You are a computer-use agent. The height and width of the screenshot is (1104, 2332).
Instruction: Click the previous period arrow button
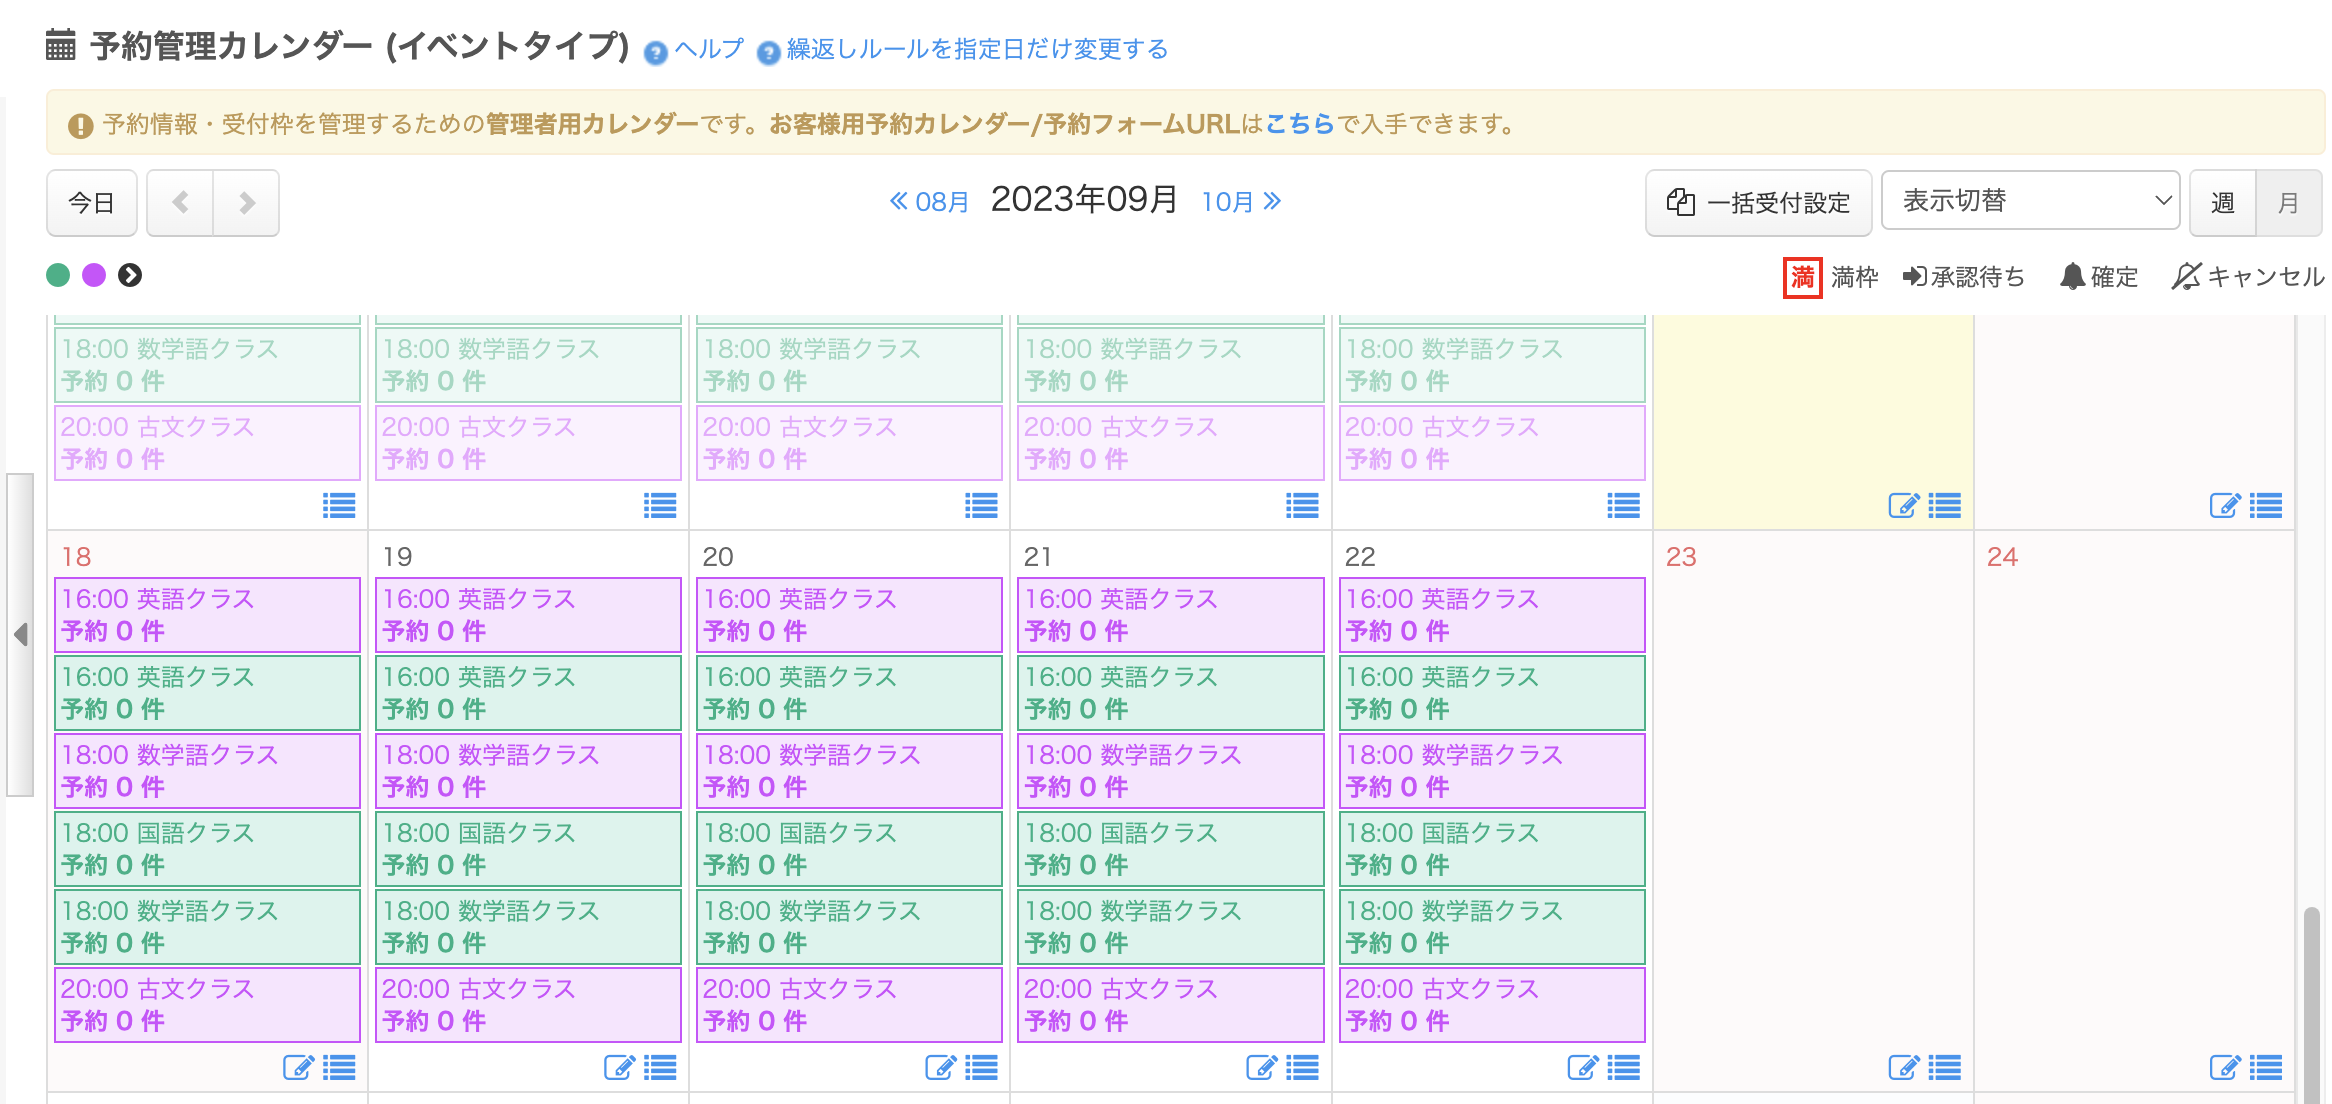(x=180, y=203)
